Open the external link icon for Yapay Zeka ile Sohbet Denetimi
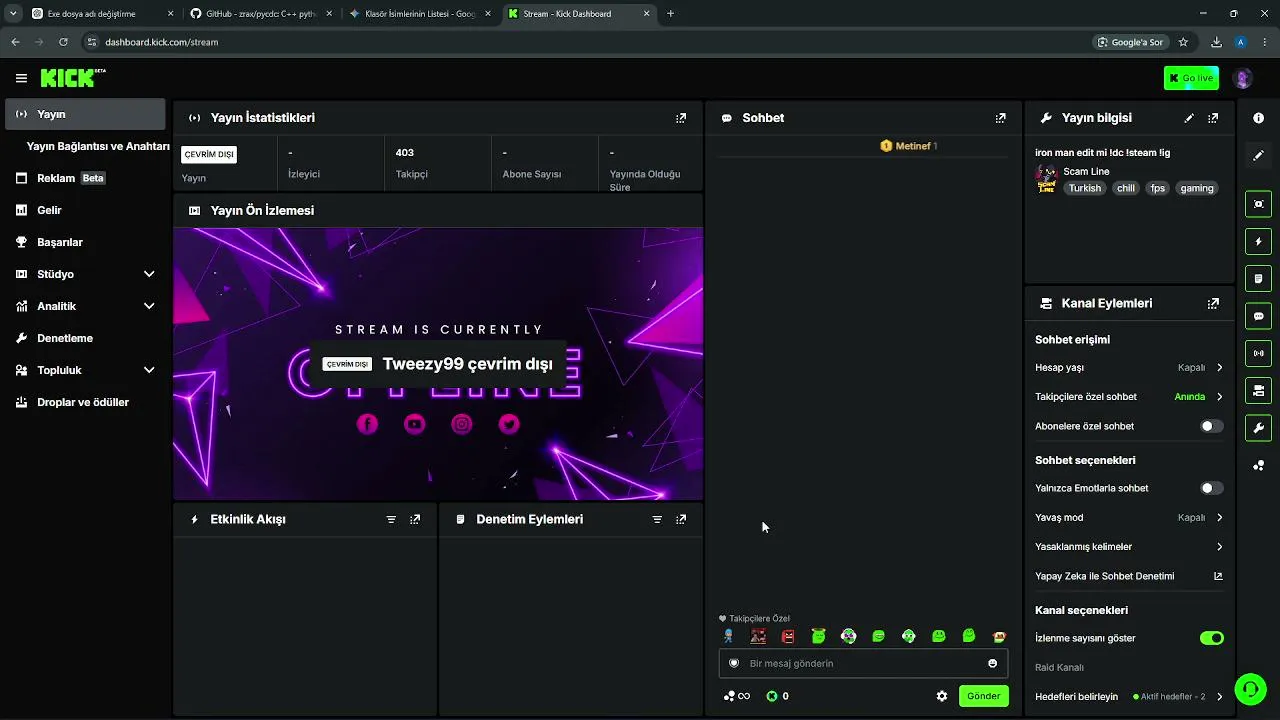 [1218, 576]
